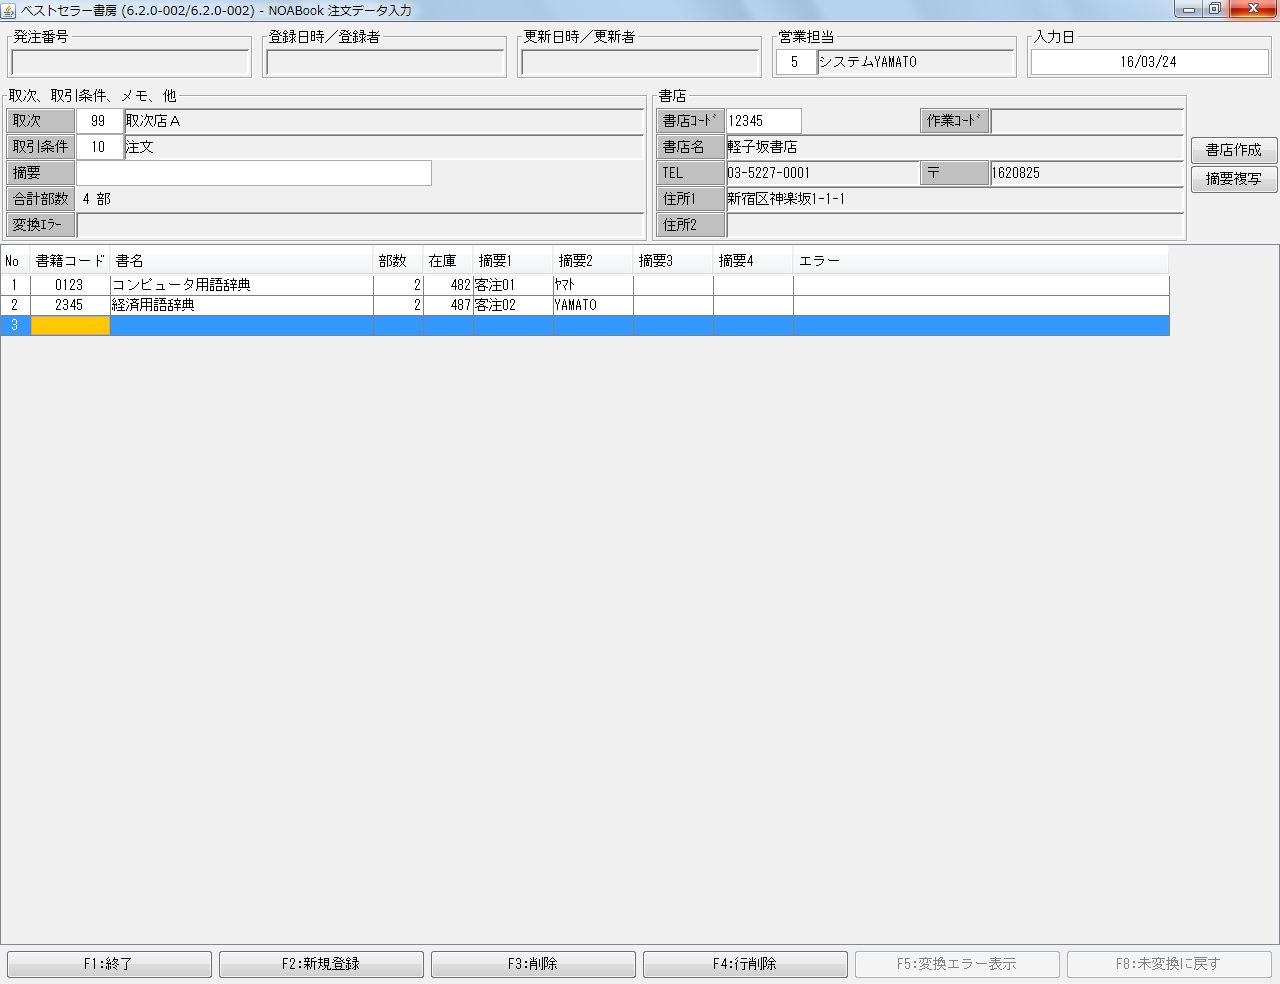
Task: Click the 取次 label button
Action: tap(40, 120)
